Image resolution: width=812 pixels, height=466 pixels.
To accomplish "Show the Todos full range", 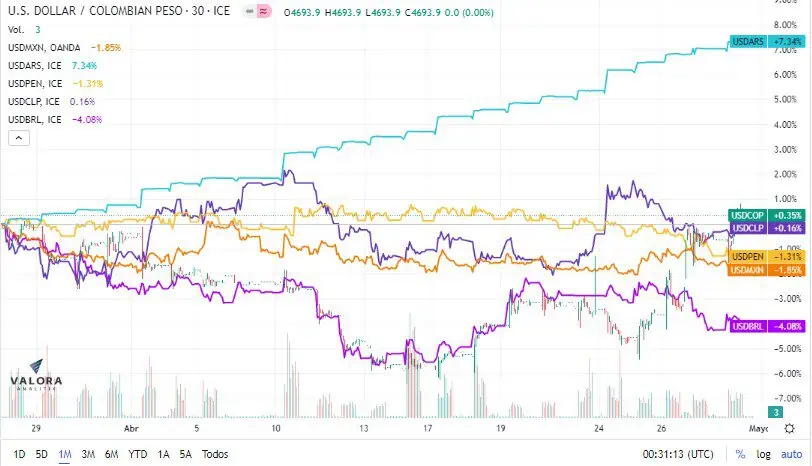I will [215, 454].
